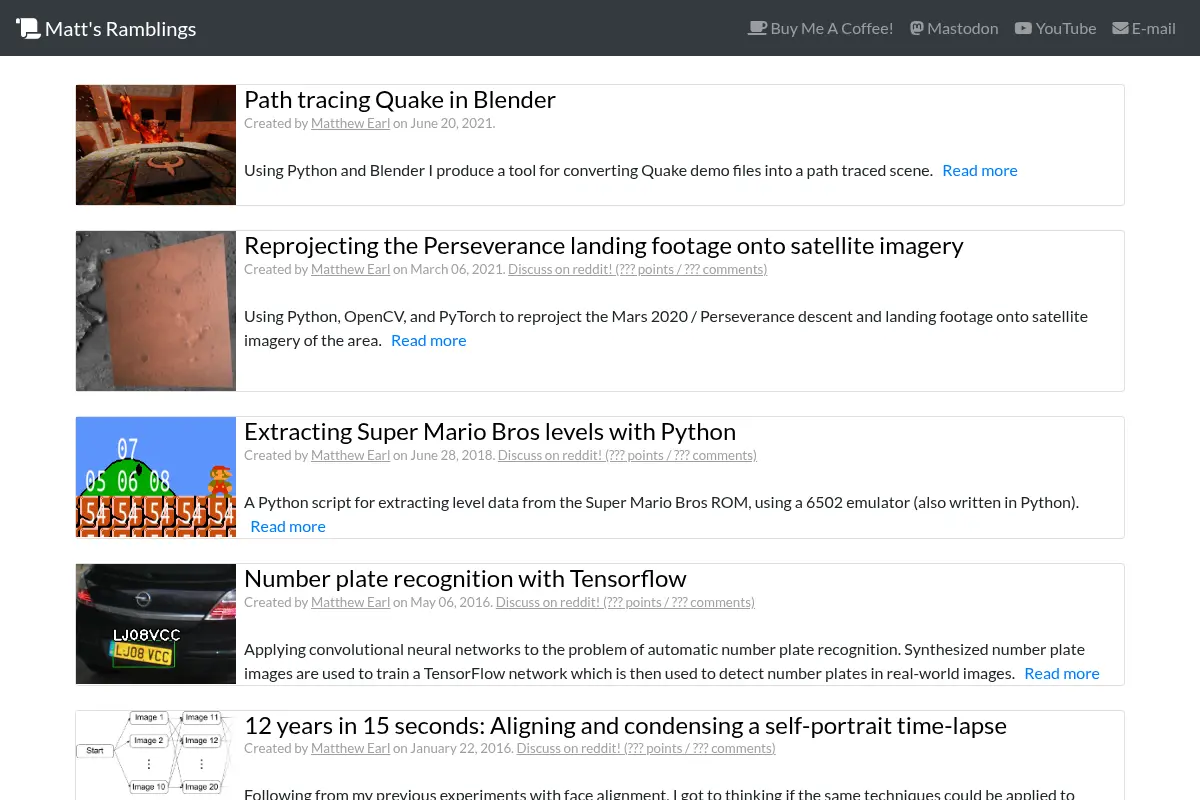Open the Quake path tracing thumbnail
This screenshot has height=800, width=1200.
(x=156, y=145)
